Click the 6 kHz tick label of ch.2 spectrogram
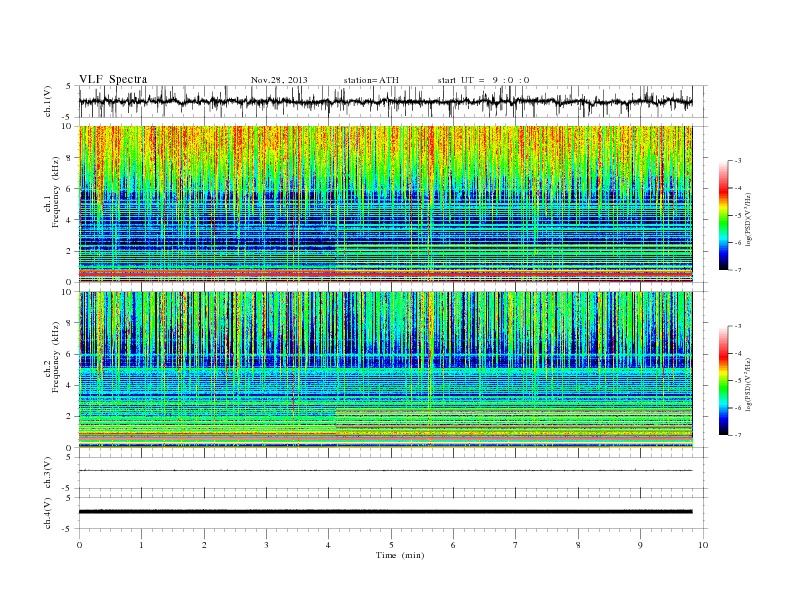This screenshot has height=612, width=792. [x=70, y=354]
